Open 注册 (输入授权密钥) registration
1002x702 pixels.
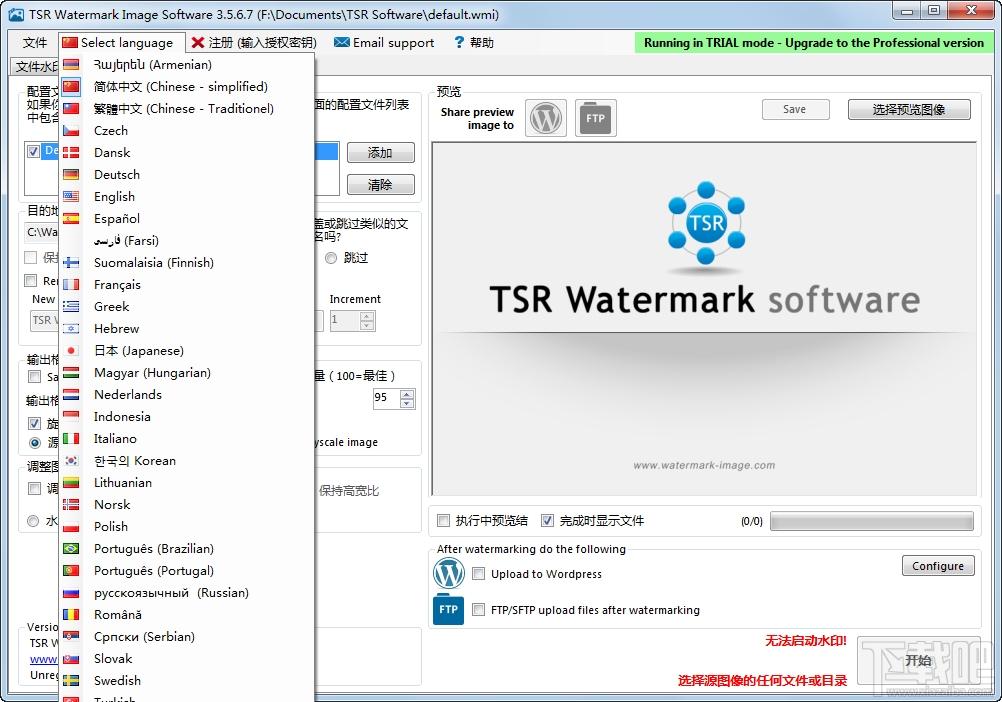coord(254,43)
